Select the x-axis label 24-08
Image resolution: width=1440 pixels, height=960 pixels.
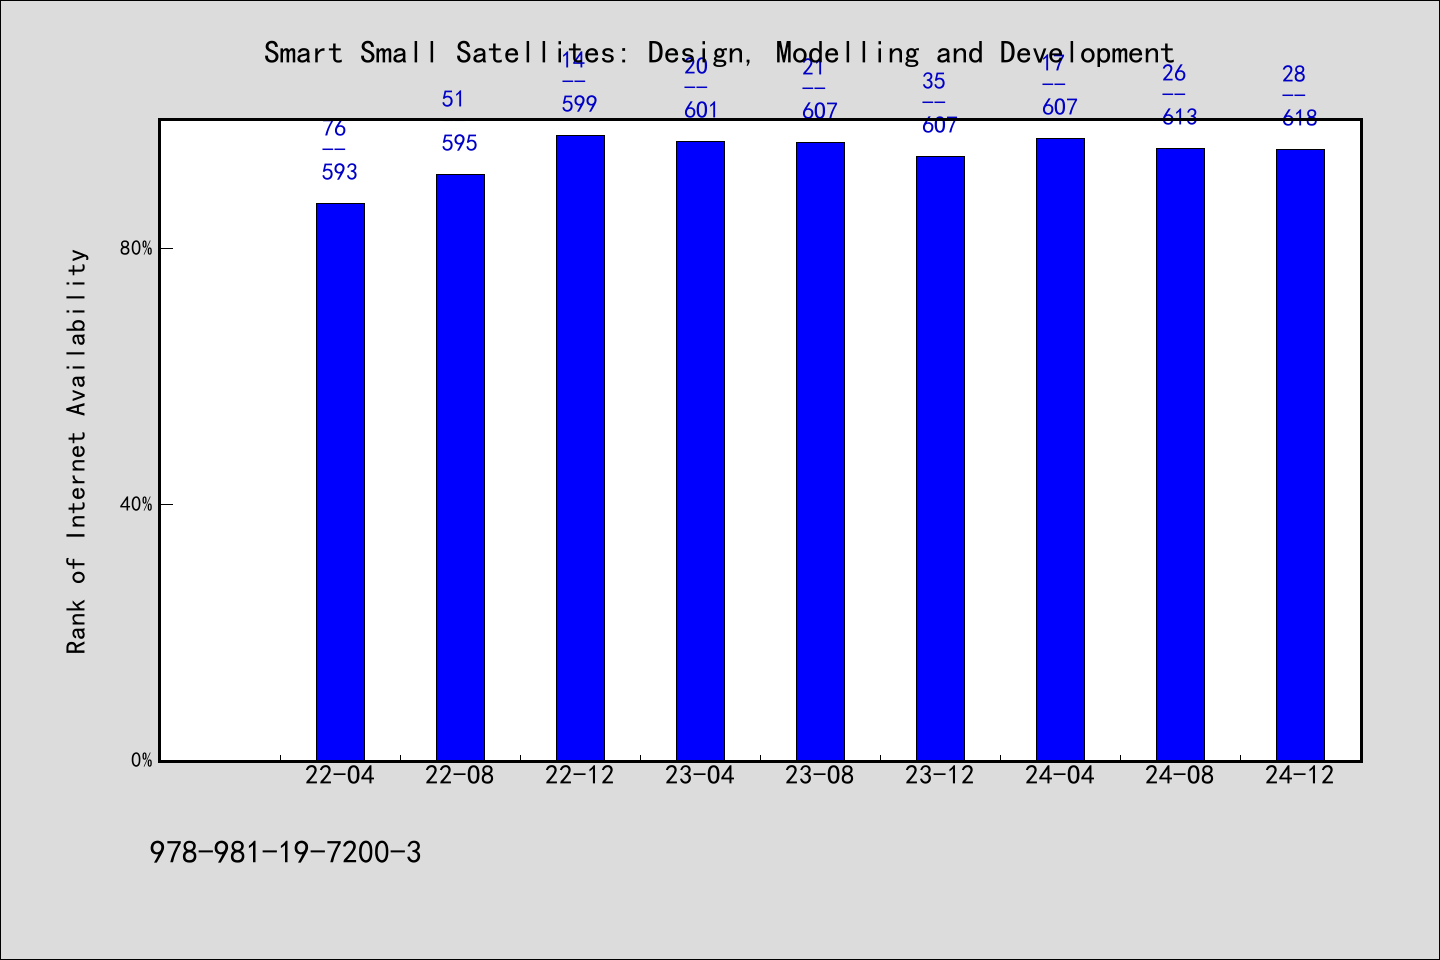[1180, 776]
